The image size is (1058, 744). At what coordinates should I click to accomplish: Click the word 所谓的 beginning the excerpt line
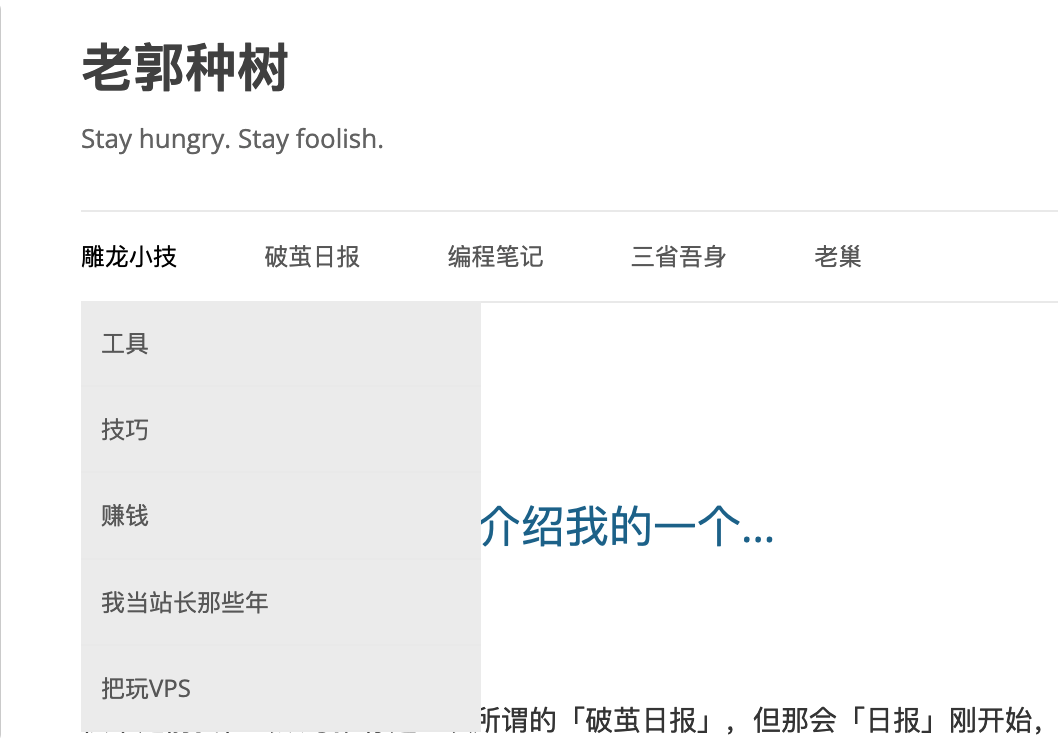click(x=518, y=720)
